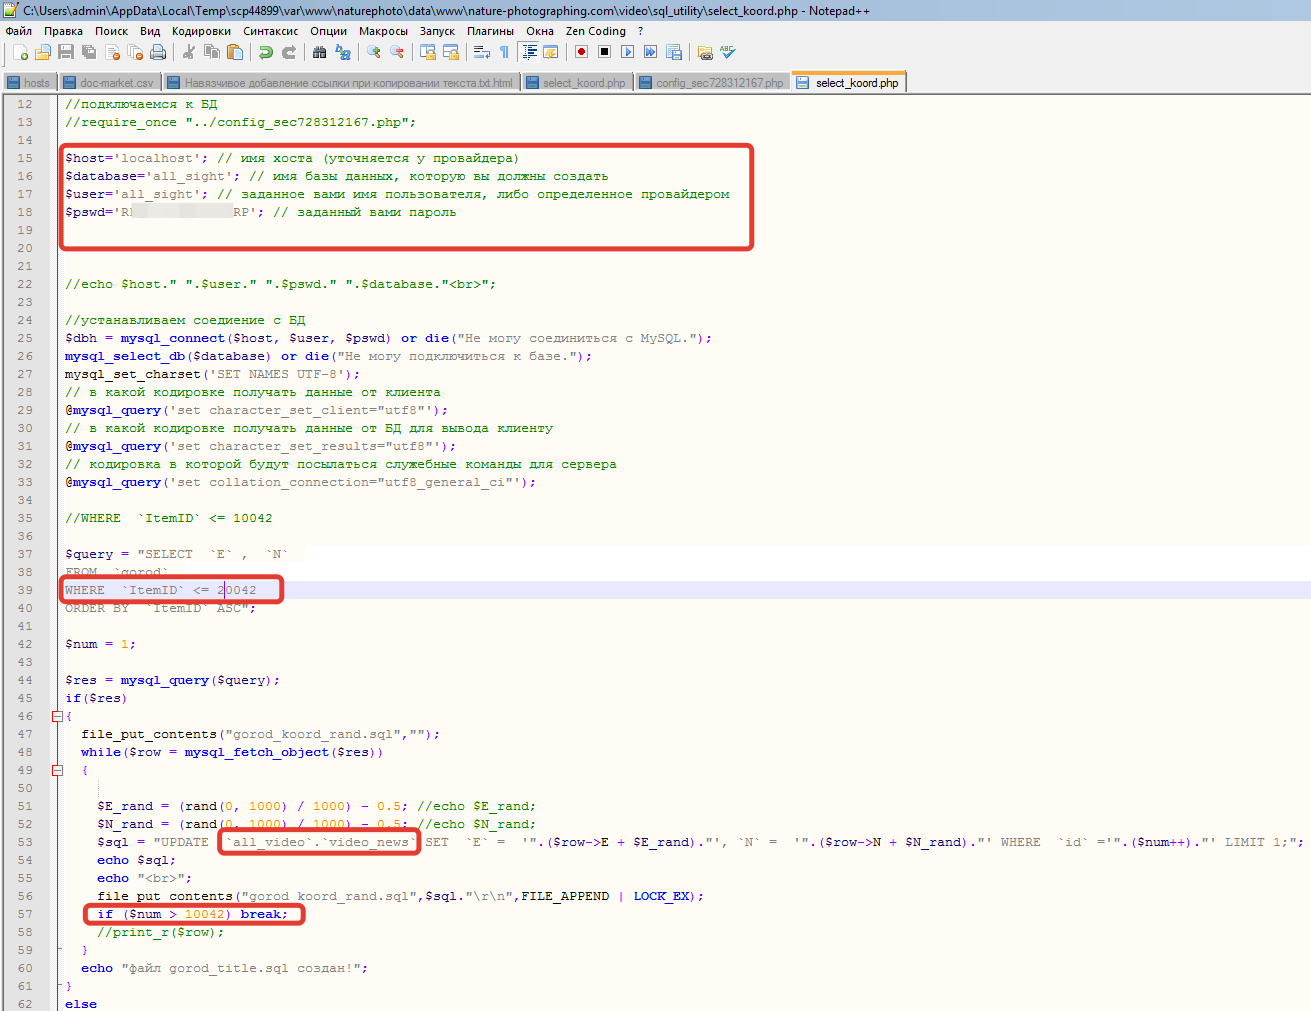This screenshot has height=1011, width=1311.
Task: Toggle show all characters pilcrow icon
Action: [504, 52]
